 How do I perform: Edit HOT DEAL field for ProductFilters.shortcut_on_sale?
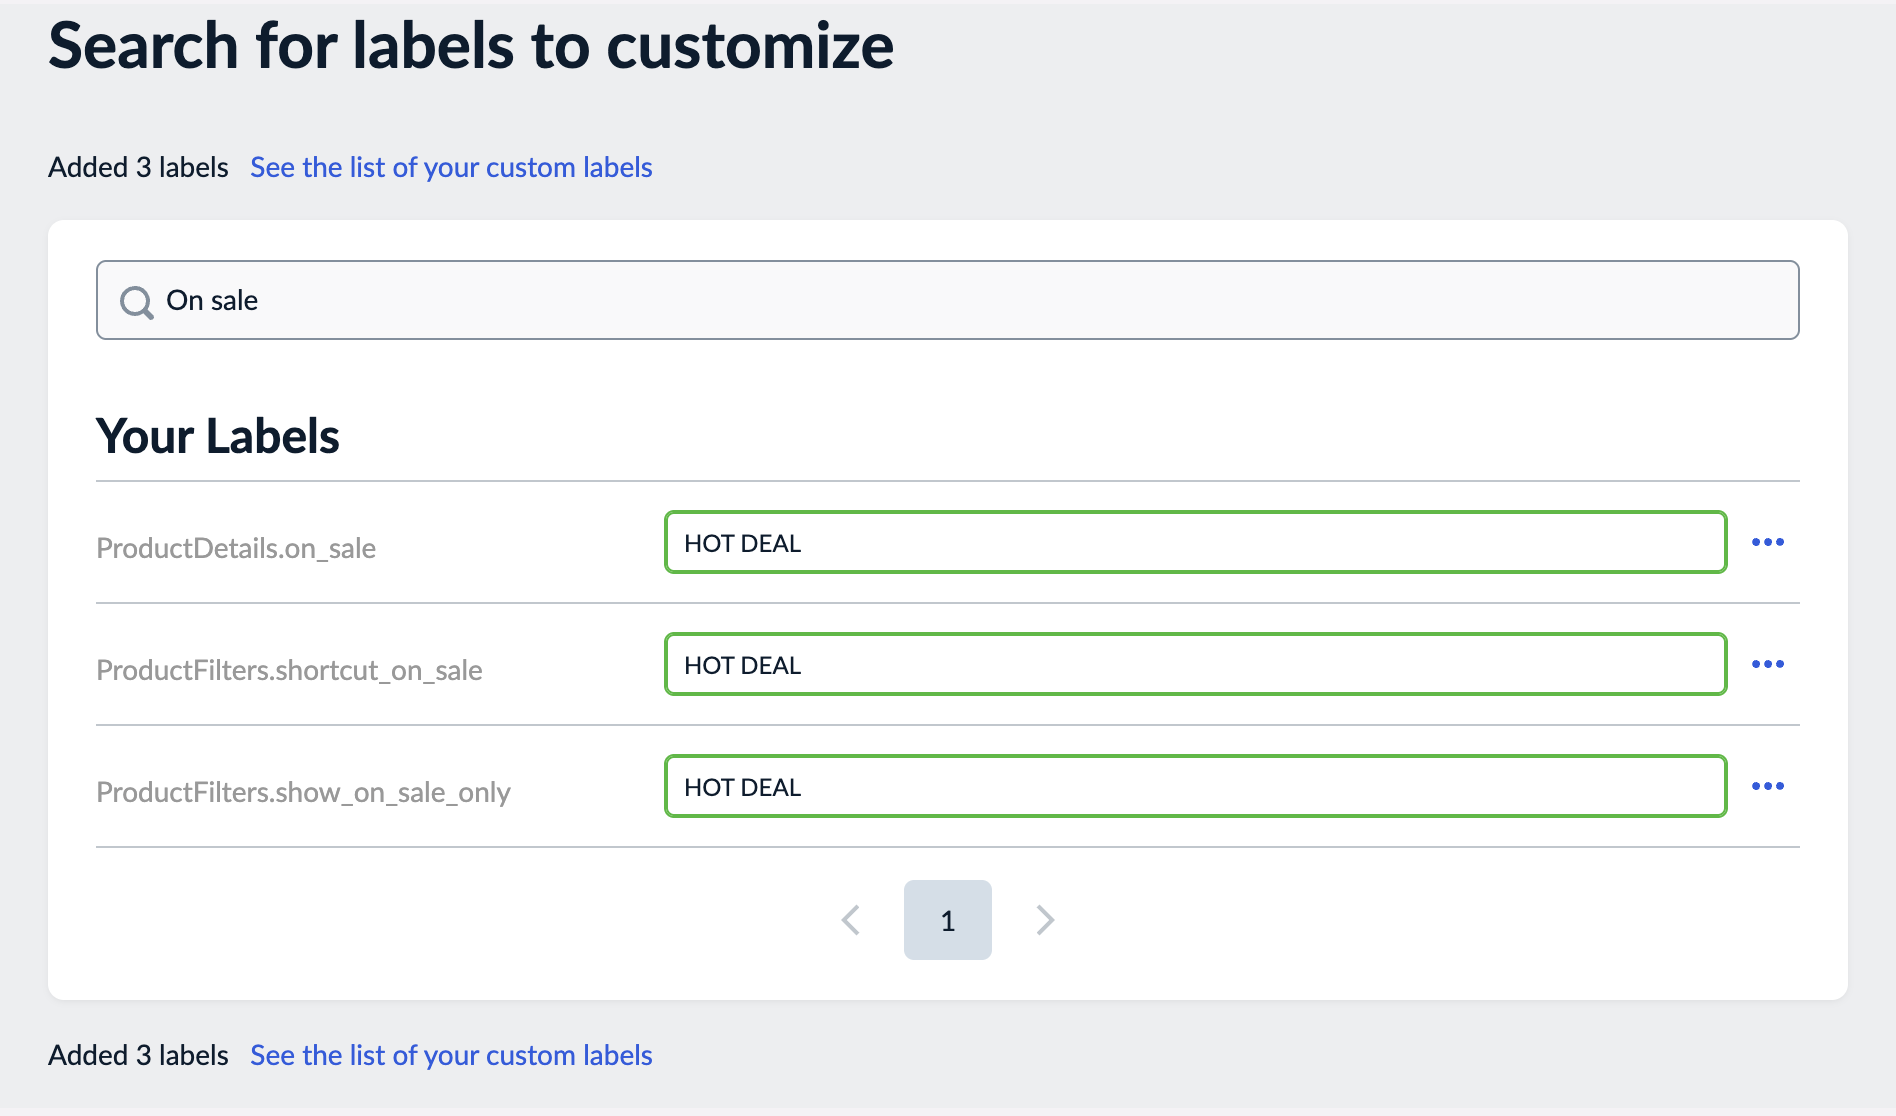(x=1196, y=664)
